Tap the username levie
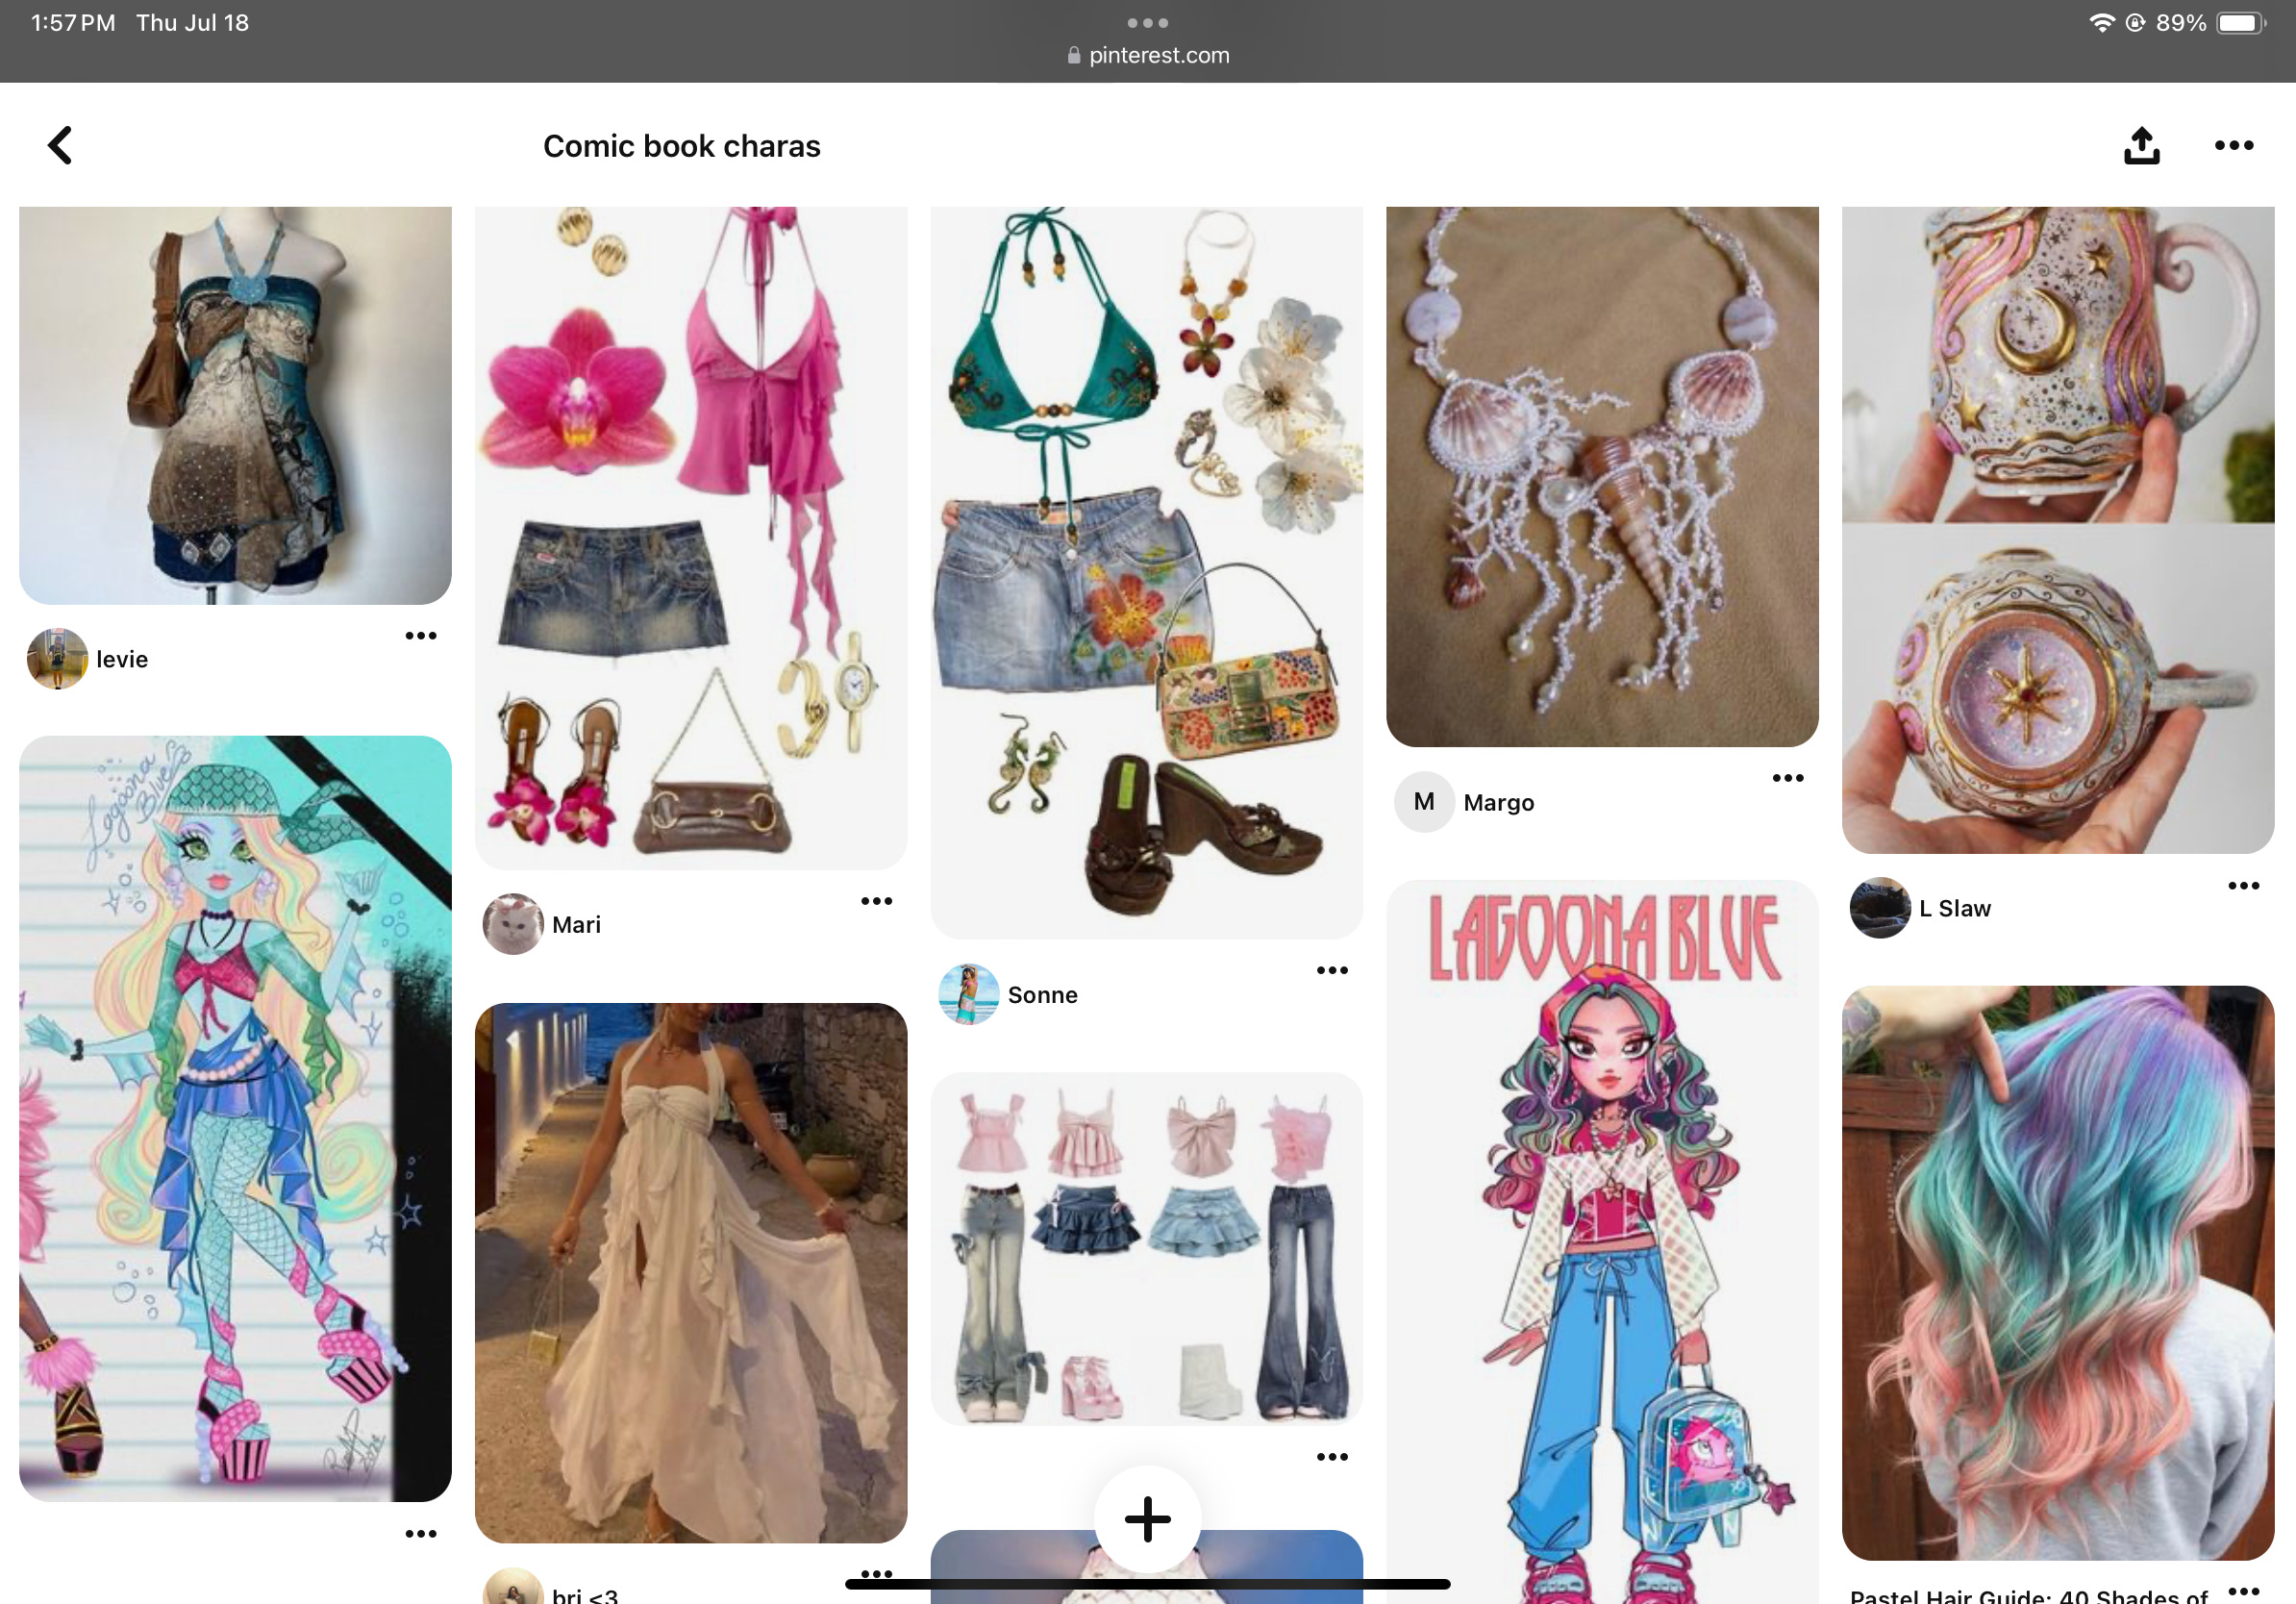Viewport: 2296px width, 1604px height. 122,659
